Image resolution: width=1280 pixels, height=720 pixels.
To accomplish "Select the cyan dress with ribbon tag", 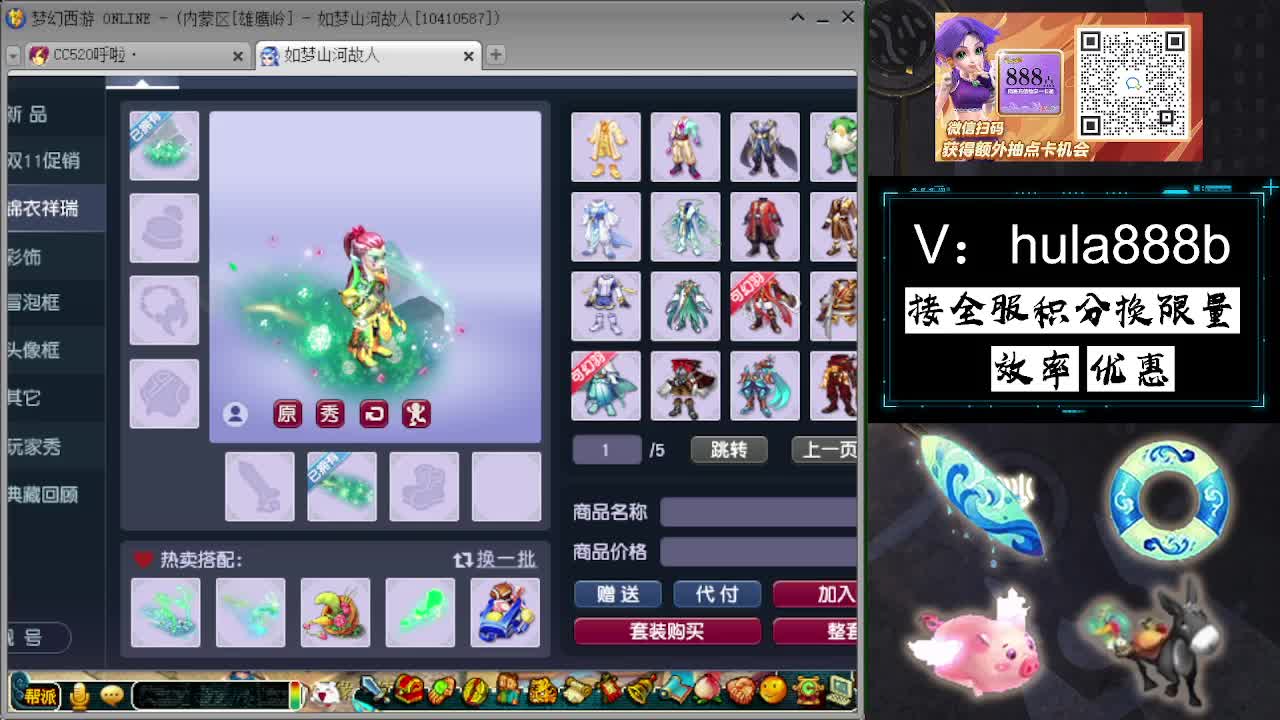I will pos(606,386).
